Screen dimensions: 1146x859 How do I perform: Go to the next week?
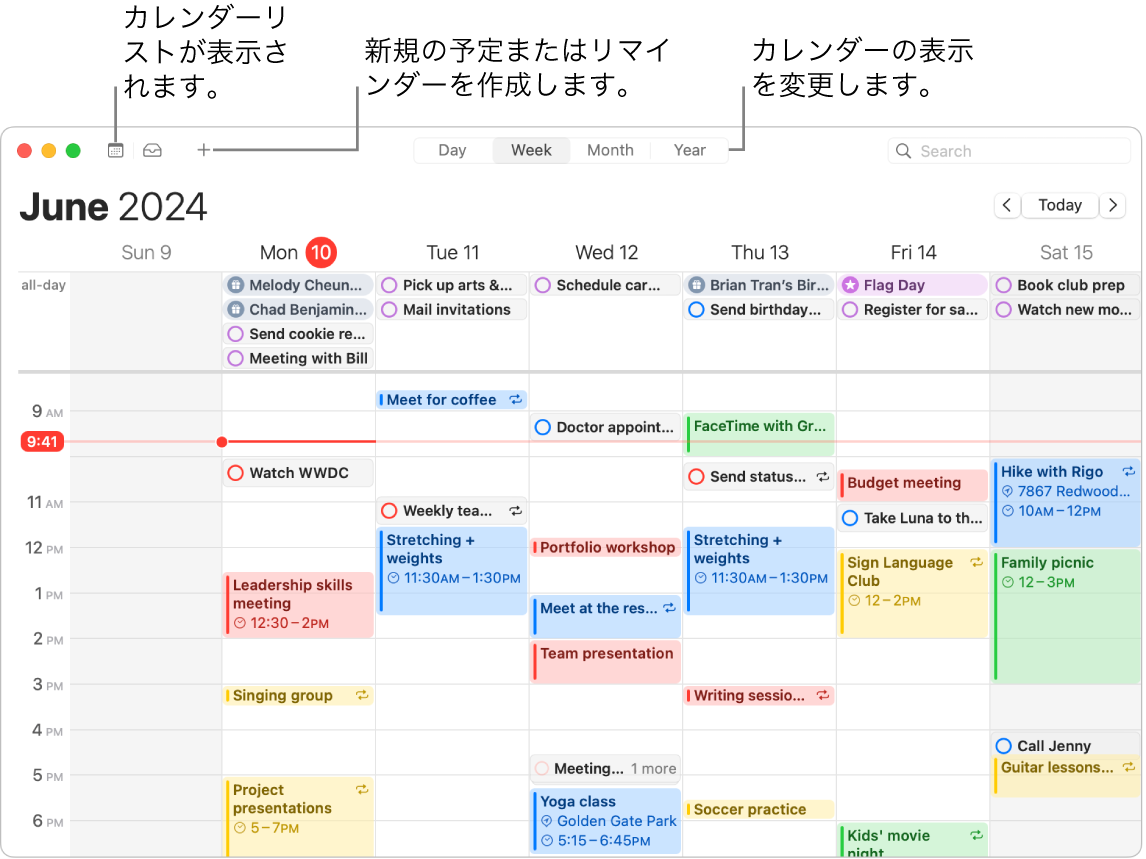click(1112, 205)
